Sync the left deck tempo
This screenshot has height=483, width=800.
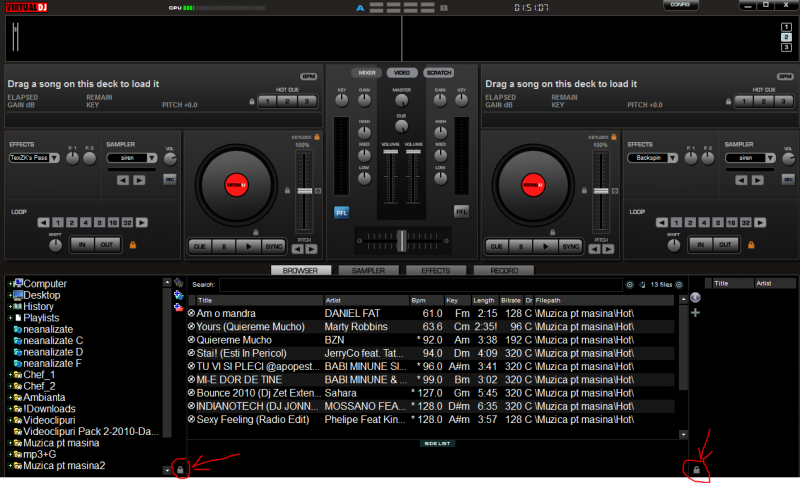[x=273, y=246]
